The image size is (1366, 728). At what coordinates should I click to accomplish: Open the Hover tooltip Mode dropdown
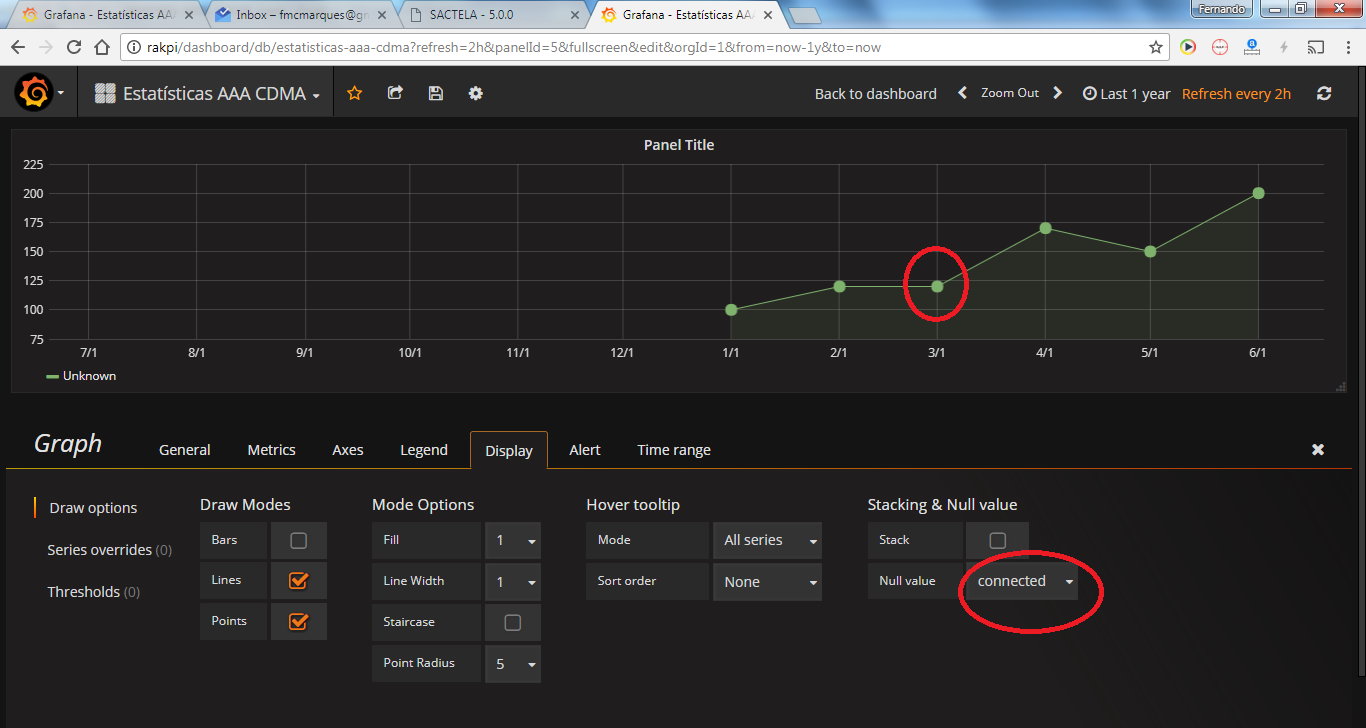pos(767,539)
